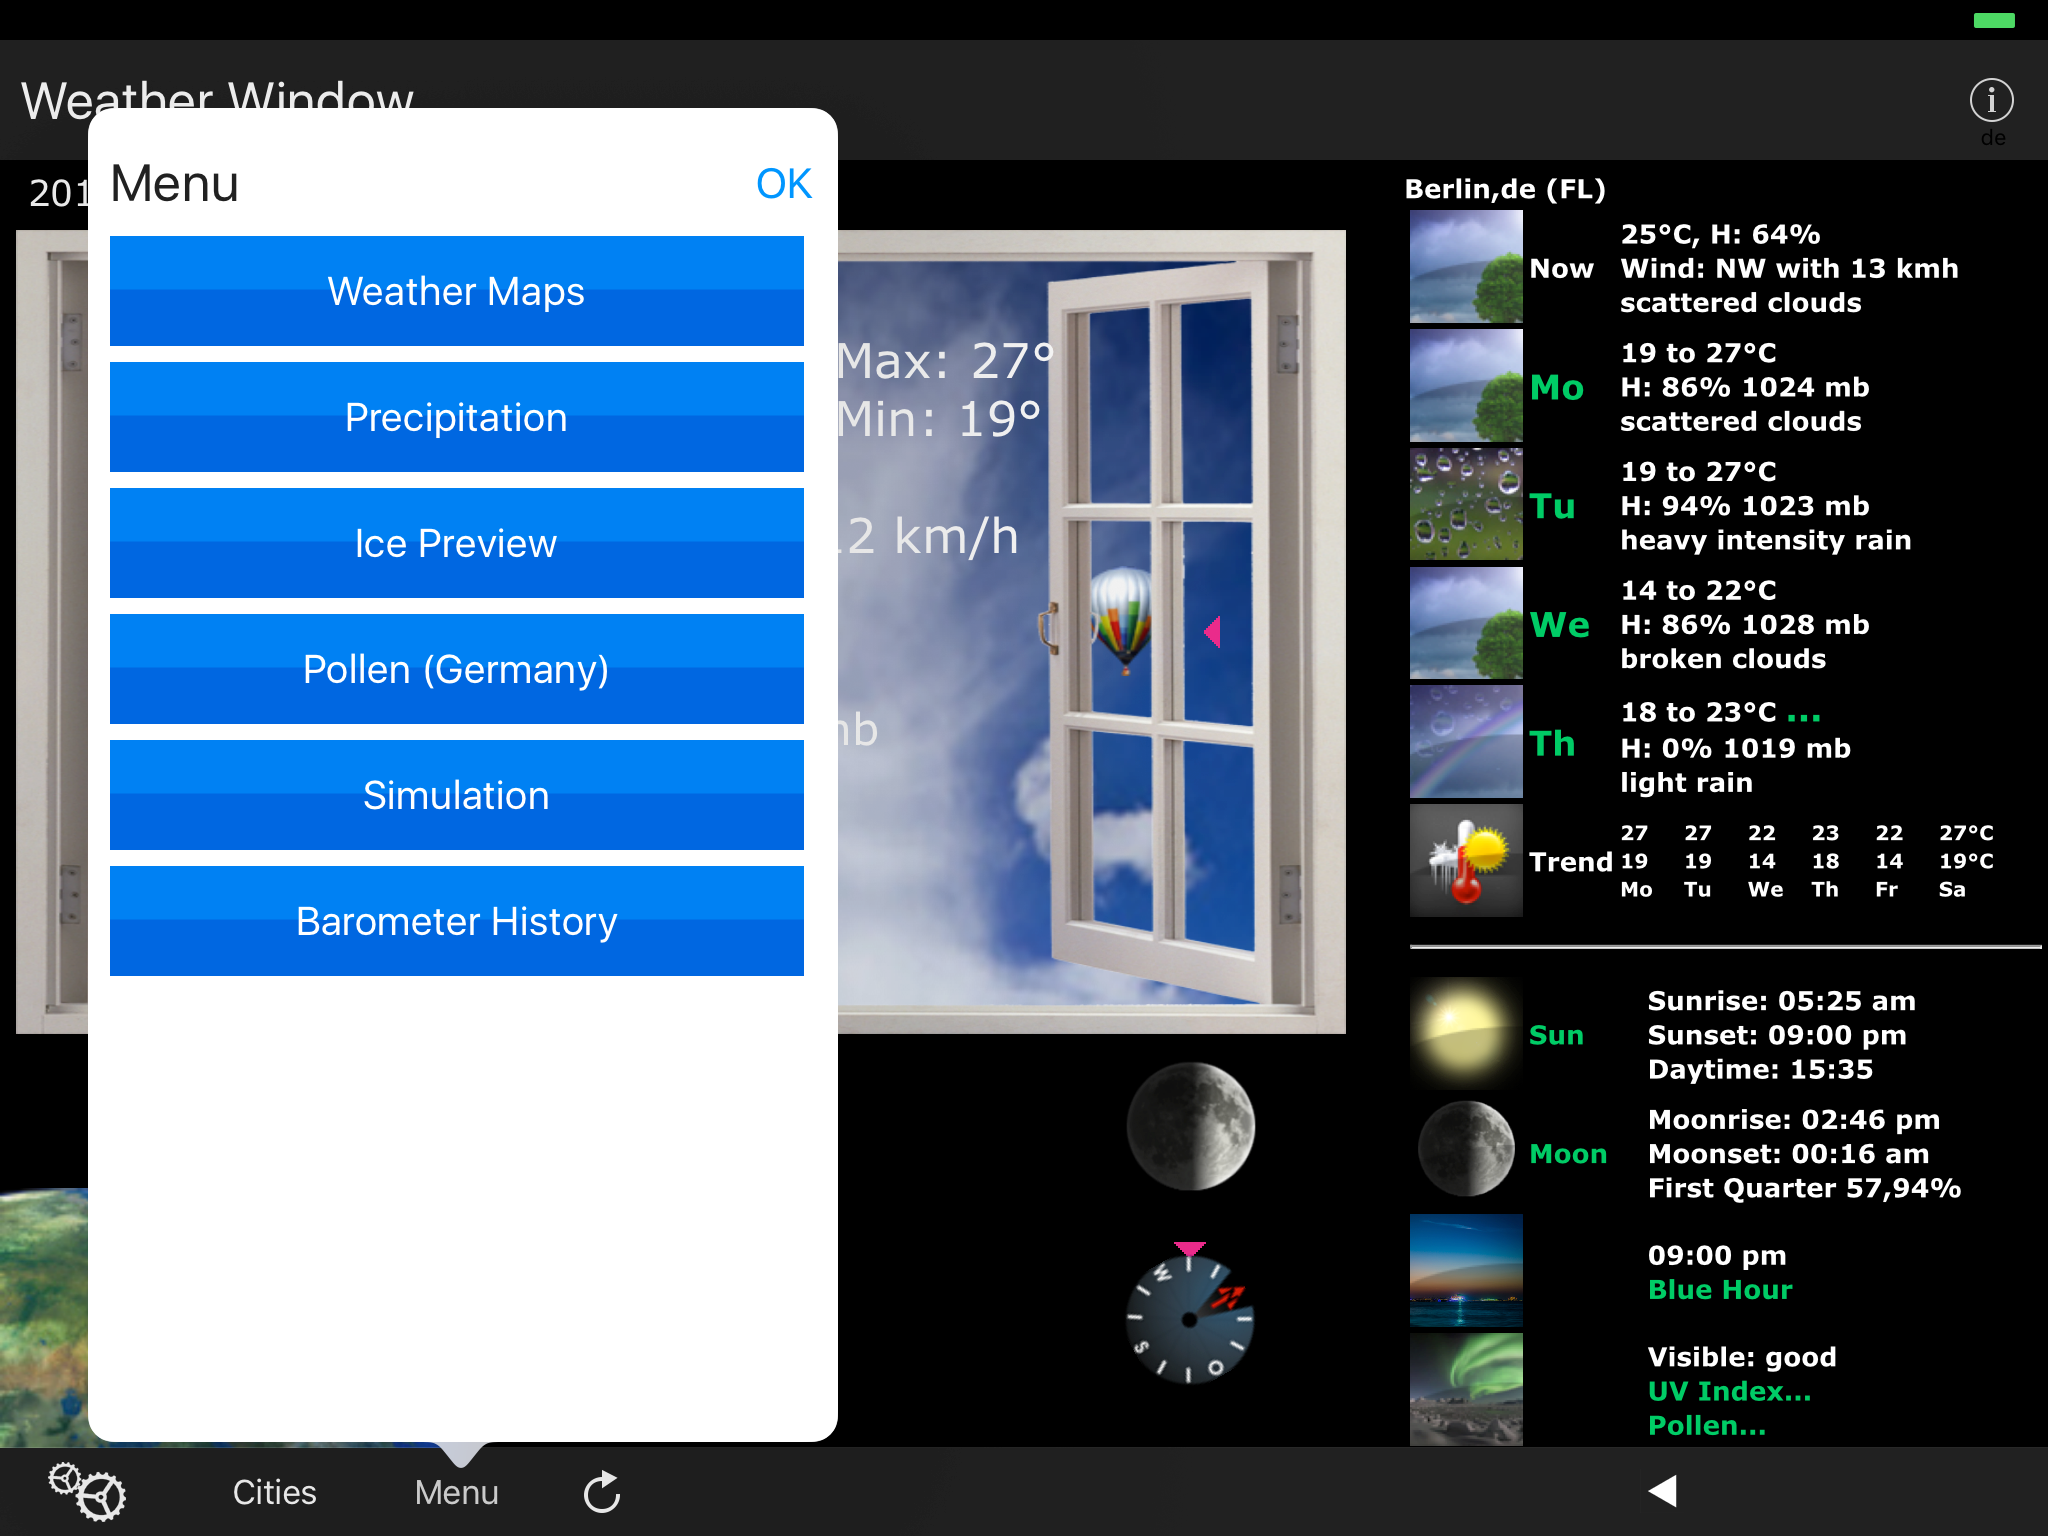The image size is (2048, 1536).
Task: Tap the refresh arrow icon
Action: (602, 1492)
